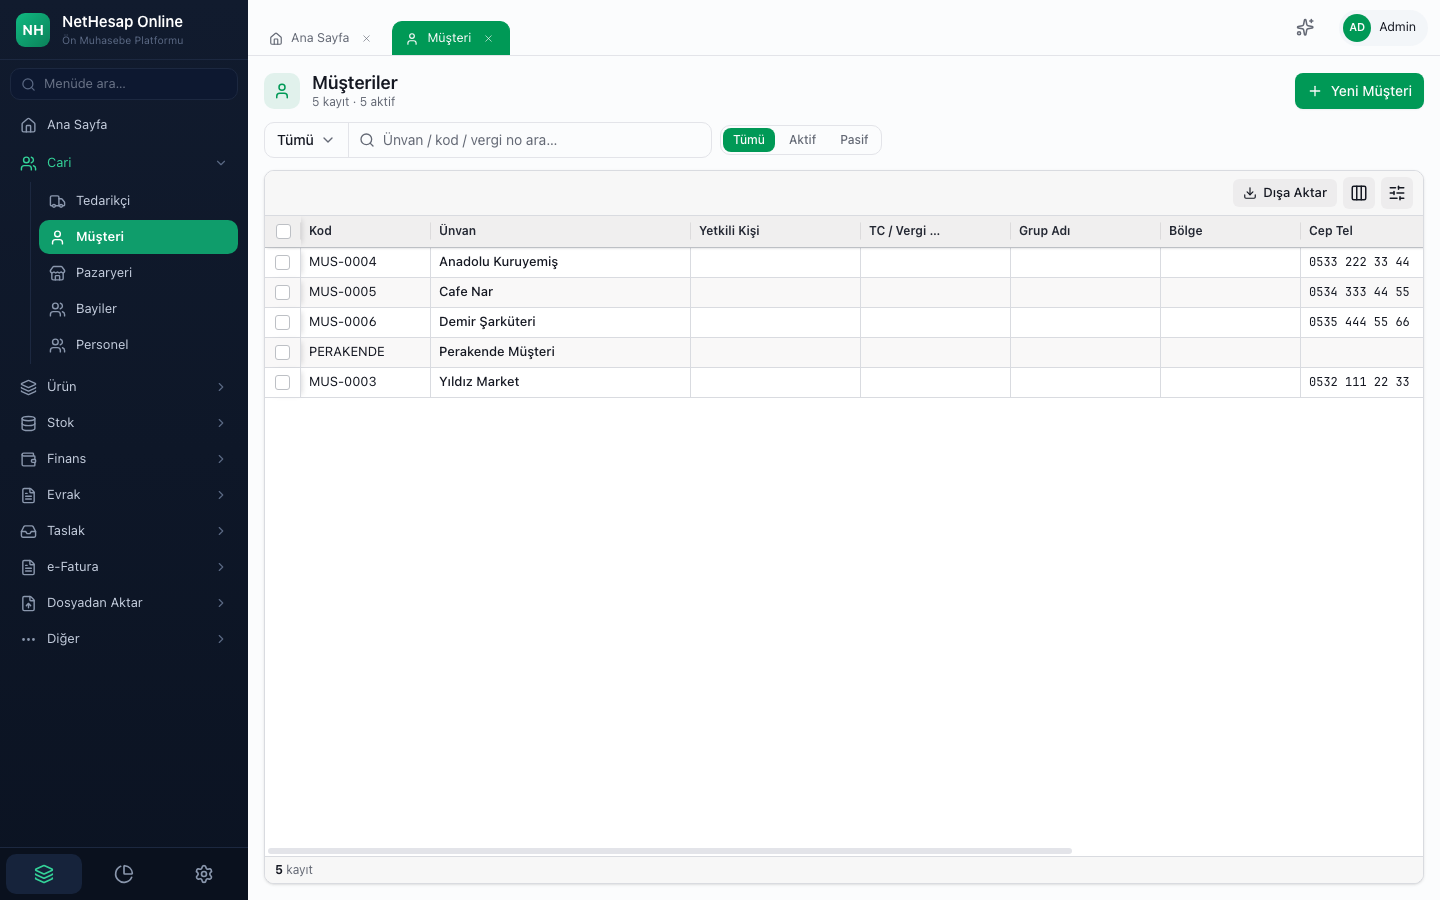Open the pie chart reports icon
The image size is (1440, 900).
click(x=124, y=874)
